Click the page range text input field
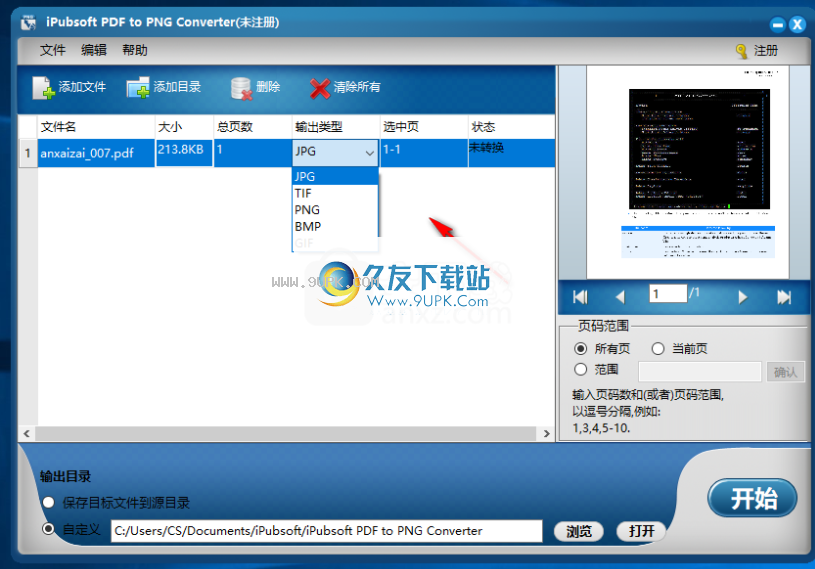815x569 pixels. (700, 372)
